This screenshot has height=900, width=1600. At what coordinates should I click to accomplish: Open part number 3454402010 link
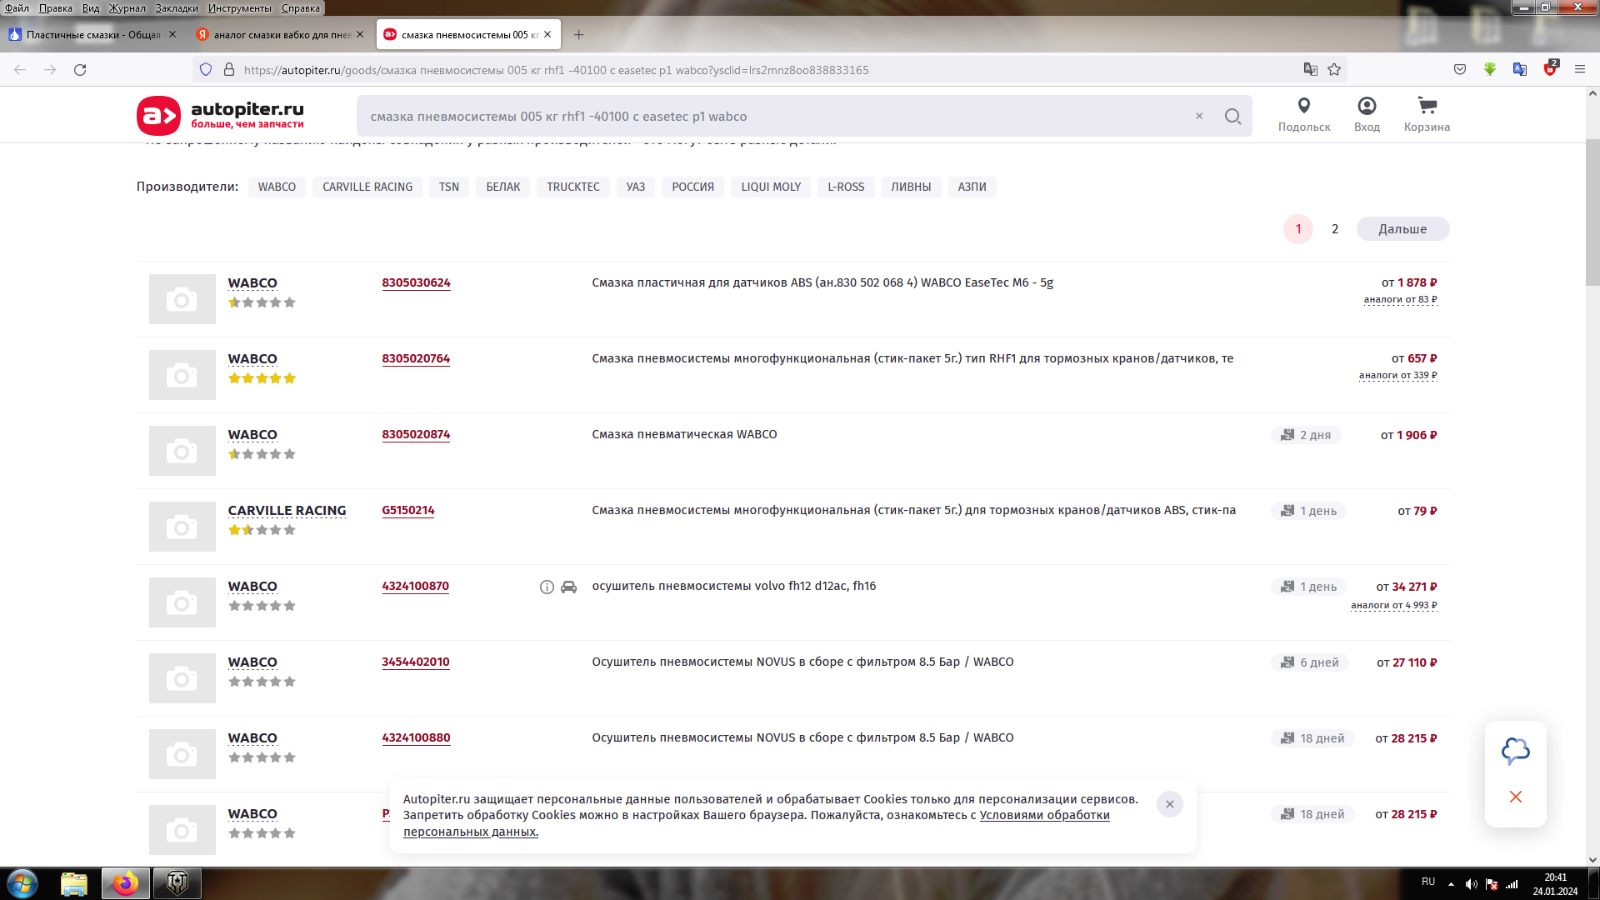pos(416,662)
